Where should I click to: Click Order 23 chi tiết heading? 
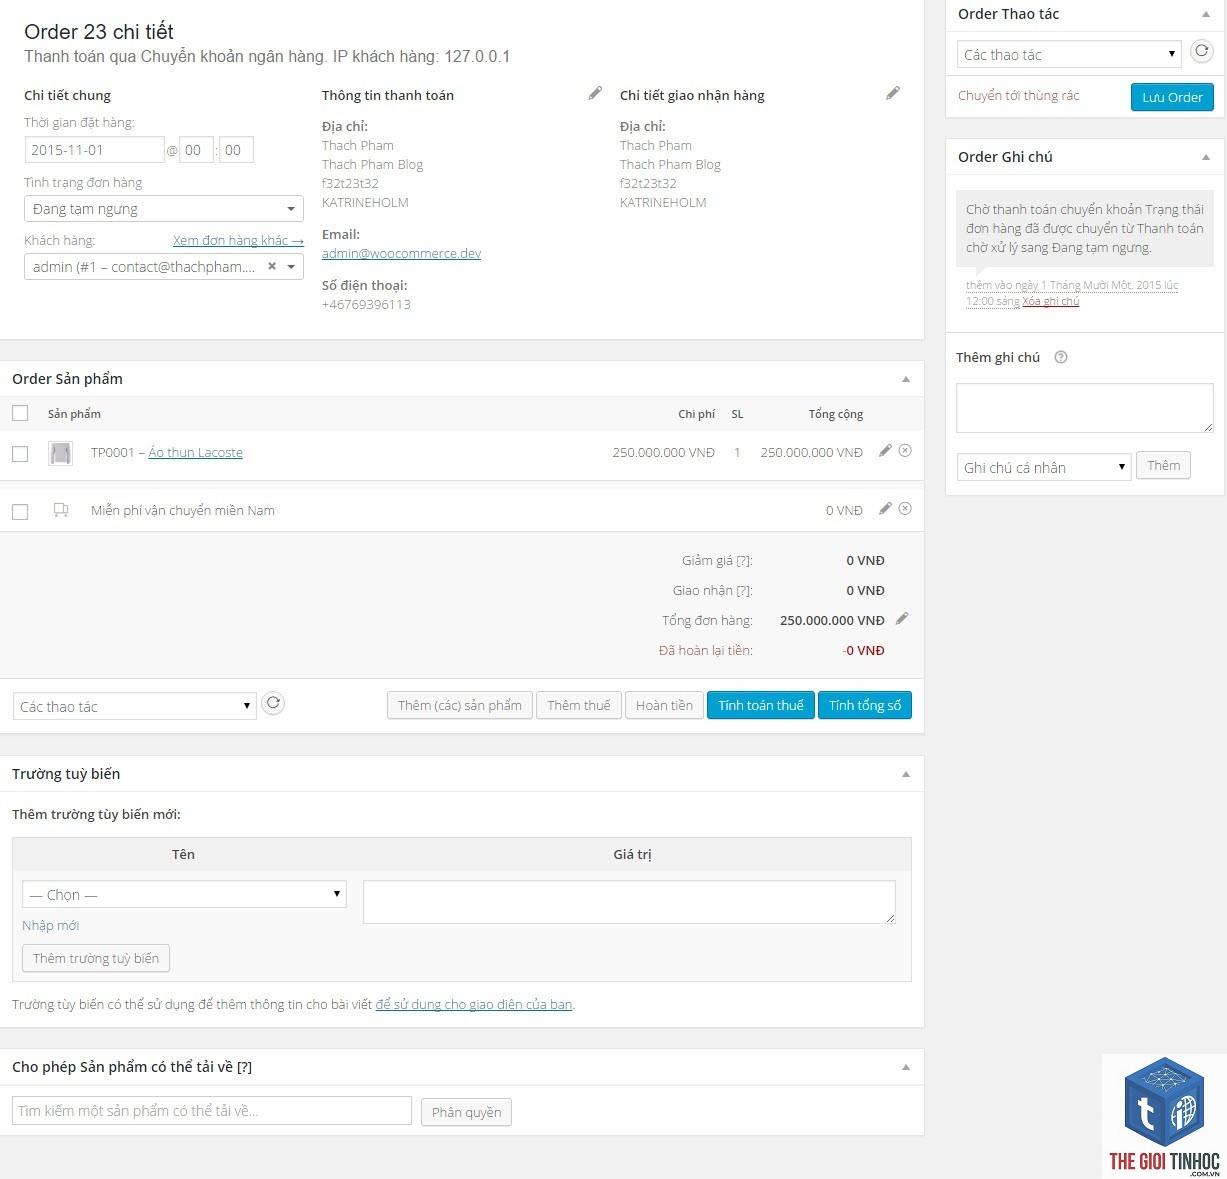tap(99, 31)
